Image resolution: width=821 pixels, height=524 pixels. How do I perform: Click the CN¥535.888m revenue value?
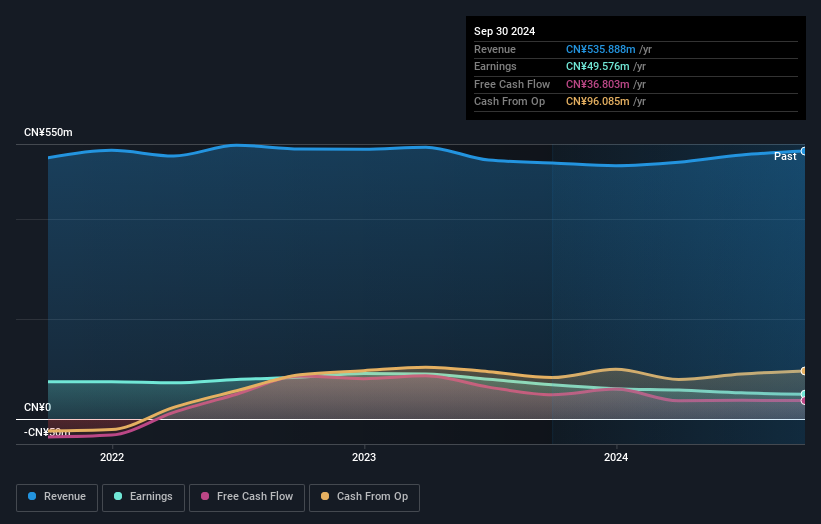click(601, 49)
